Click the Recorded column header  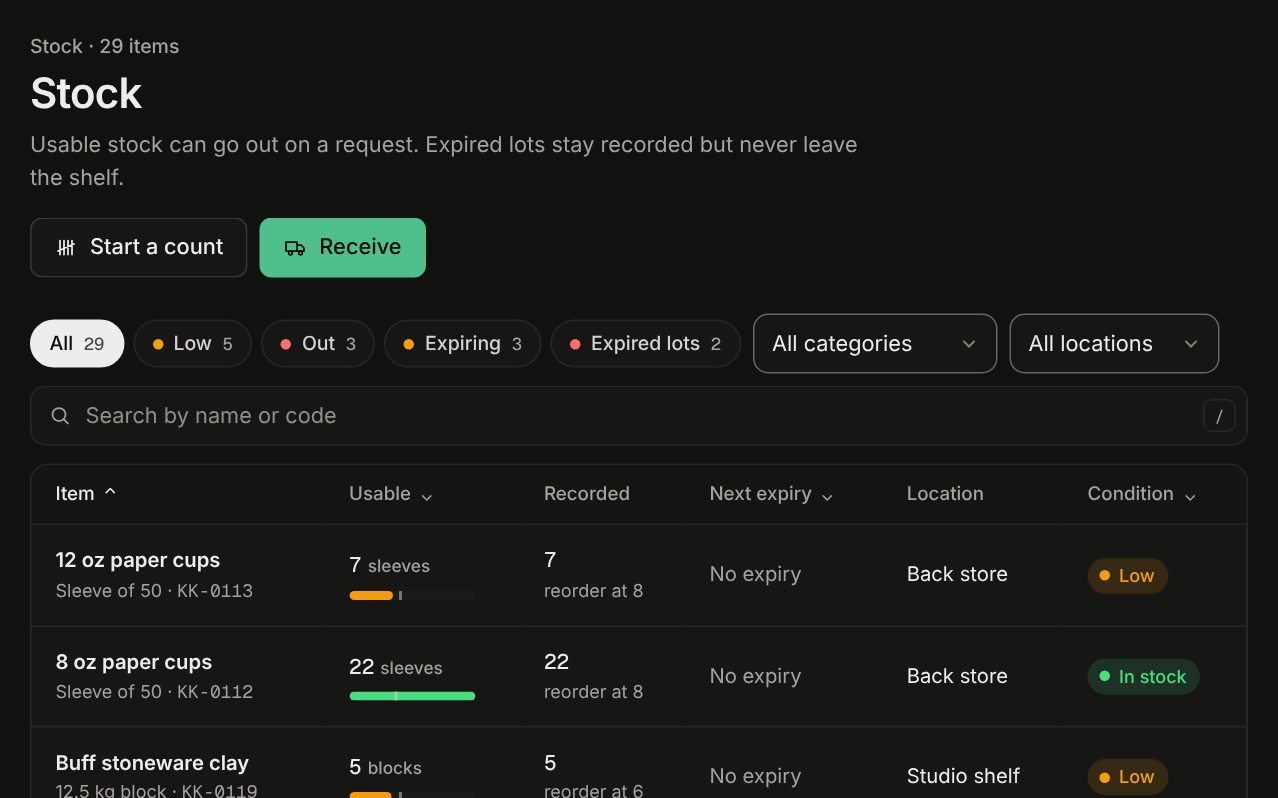[587, 494]
